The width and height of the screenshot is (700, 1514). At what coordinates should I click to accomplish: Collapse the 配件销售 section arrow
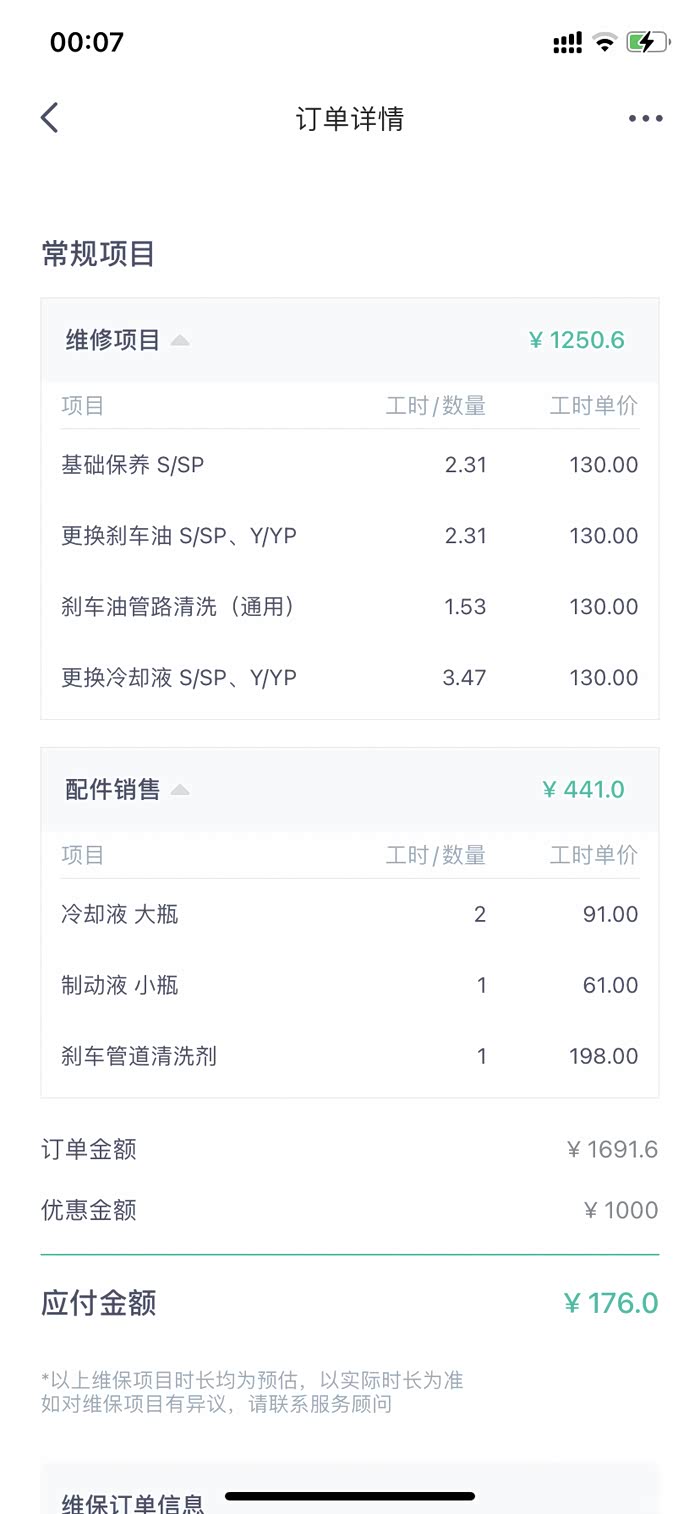click(180, 790)
